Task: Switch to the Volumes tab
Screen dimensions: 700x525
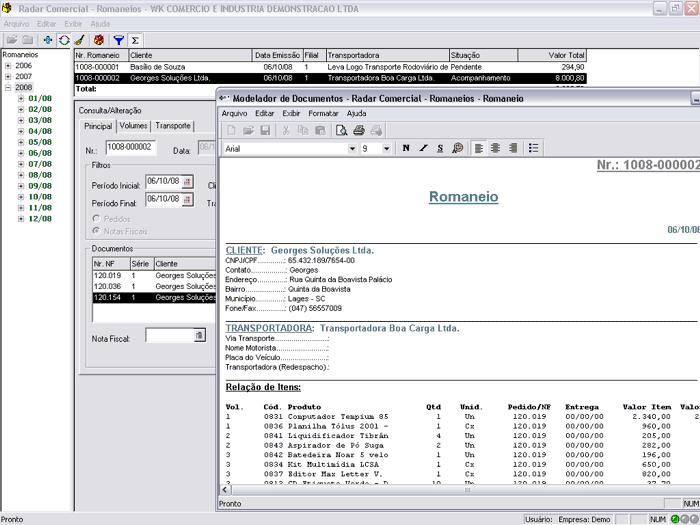Action: pyautogui.click(x=133, y=126)
